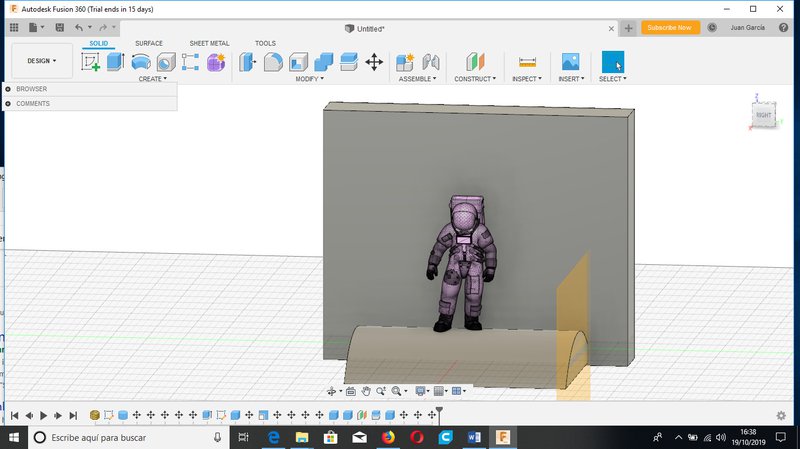Select the Revolve tool
800x449 pixels.
click(x=141, y=62)
